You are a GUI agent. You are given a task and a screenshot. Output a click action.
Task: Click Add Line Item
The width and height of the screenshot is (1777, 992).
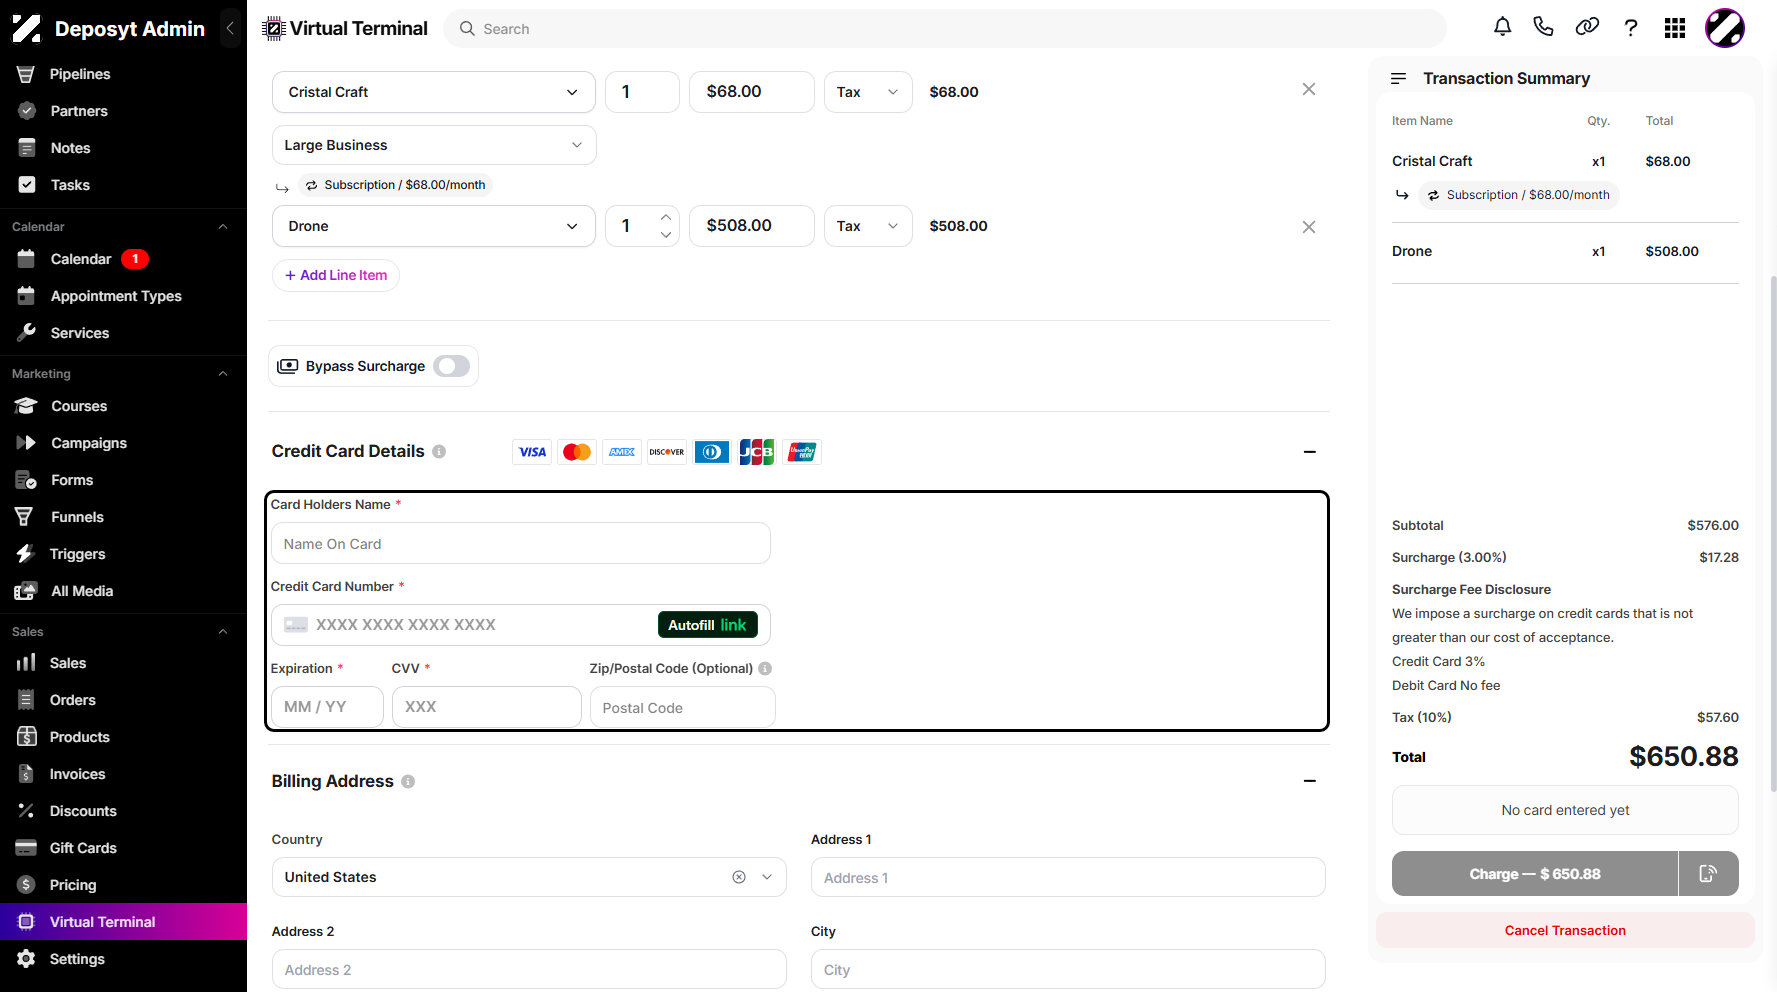336,275
